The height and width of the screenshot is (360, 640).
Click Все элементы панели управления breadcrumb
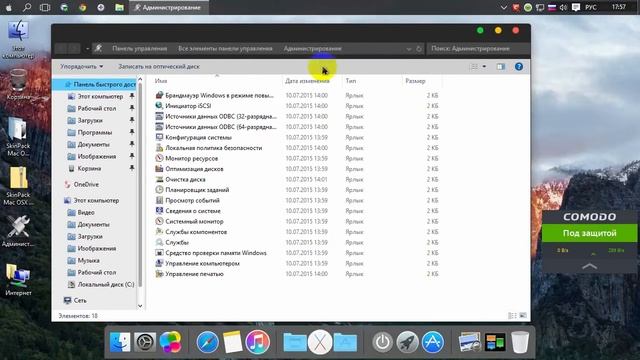coord(225,49)
